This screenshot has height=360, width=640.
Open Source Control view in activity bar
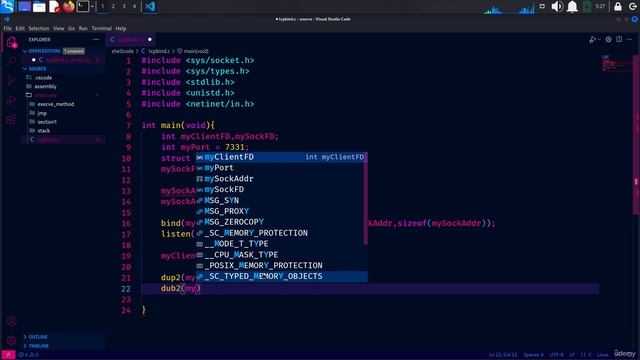pos(11,81)
